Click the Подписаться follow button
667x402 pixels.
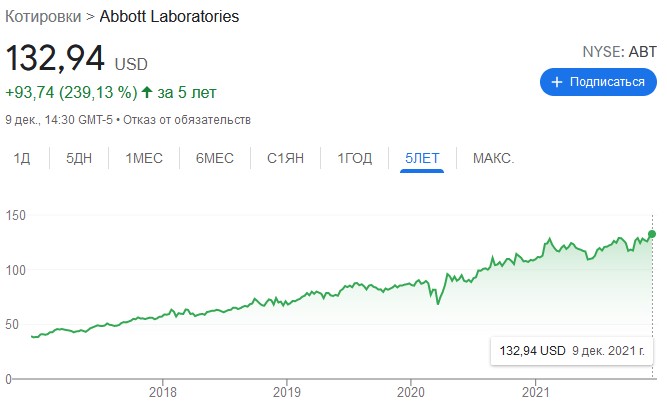(598, 82)
